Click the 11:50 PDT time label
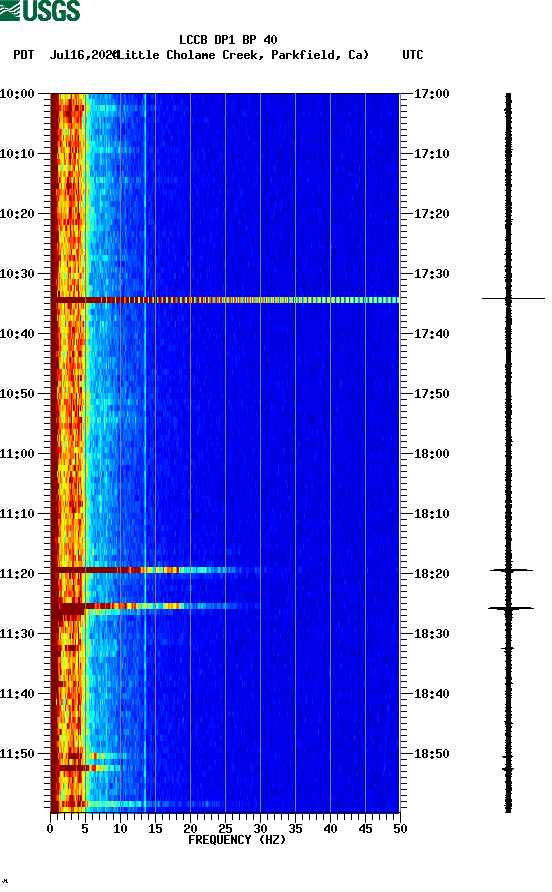The height and width of the screenshot is (892, 552). click(17, 754)
